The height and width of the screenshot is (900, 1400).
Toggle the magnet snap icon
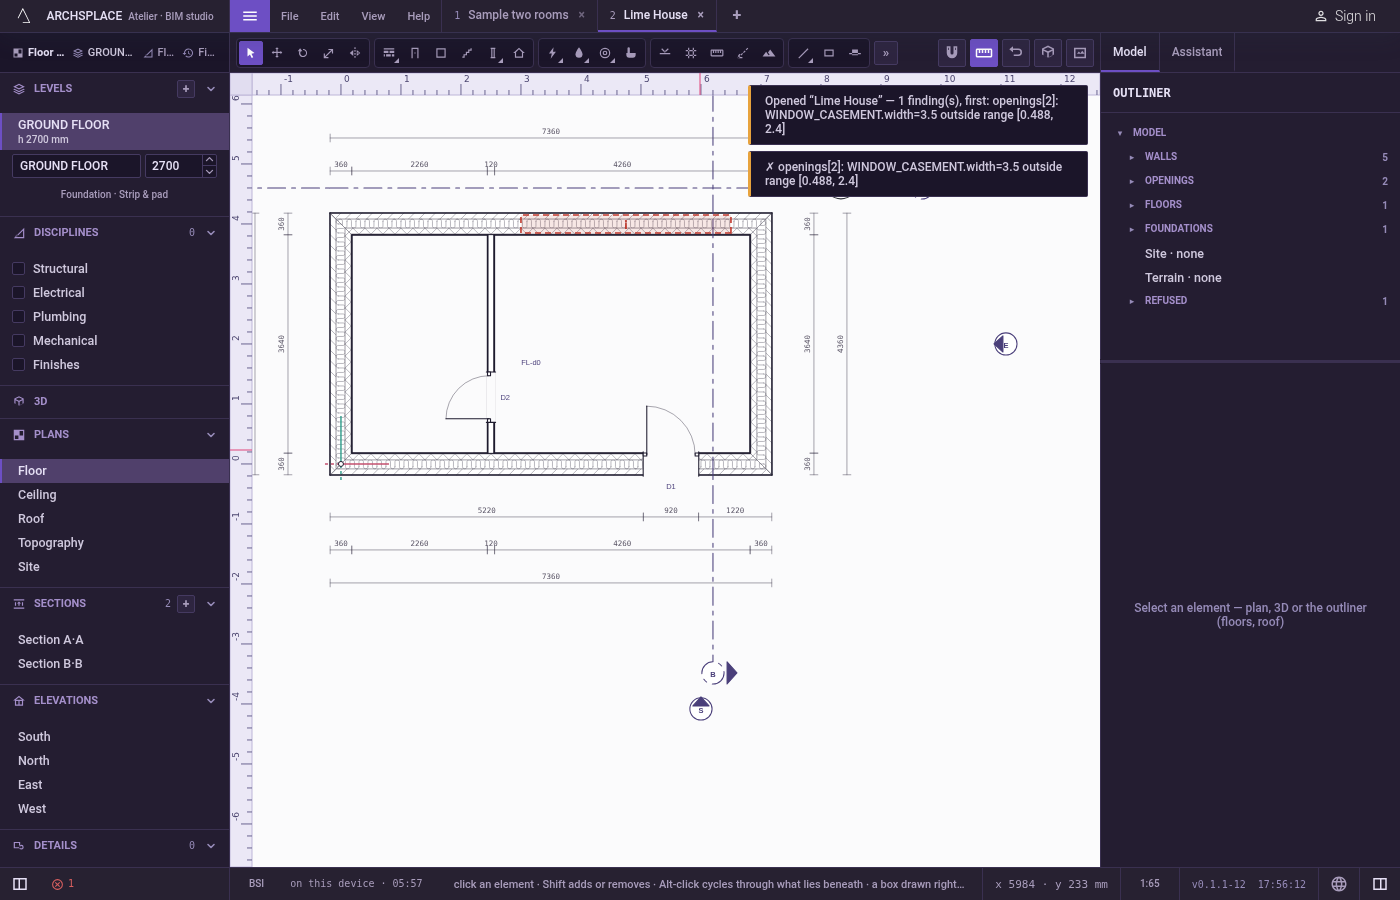(x=952, y=53)
